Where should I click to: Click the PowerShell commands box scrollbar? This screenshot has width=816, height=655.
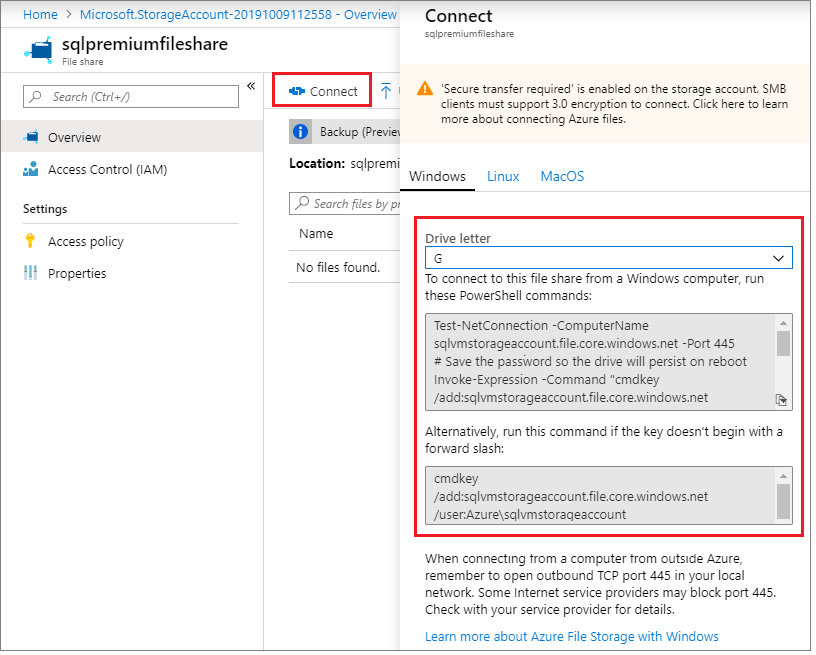pyautogui.click(x=783, y=344)
